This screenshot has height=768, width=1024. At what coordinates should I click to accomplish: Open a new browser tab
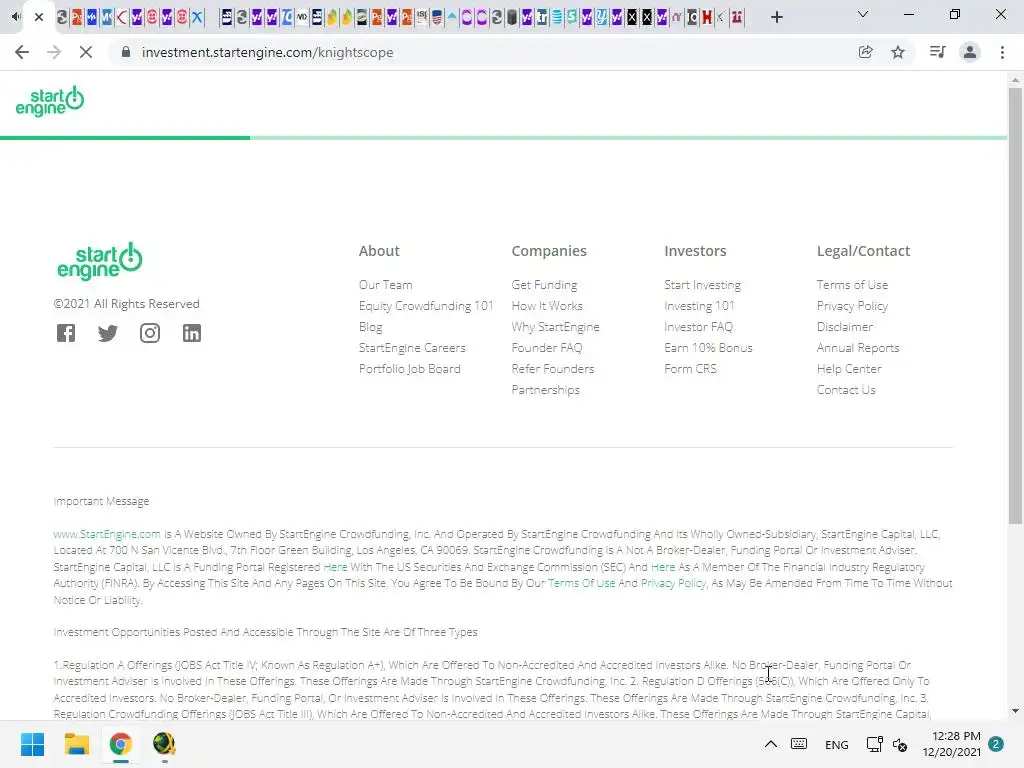[776, 17]
